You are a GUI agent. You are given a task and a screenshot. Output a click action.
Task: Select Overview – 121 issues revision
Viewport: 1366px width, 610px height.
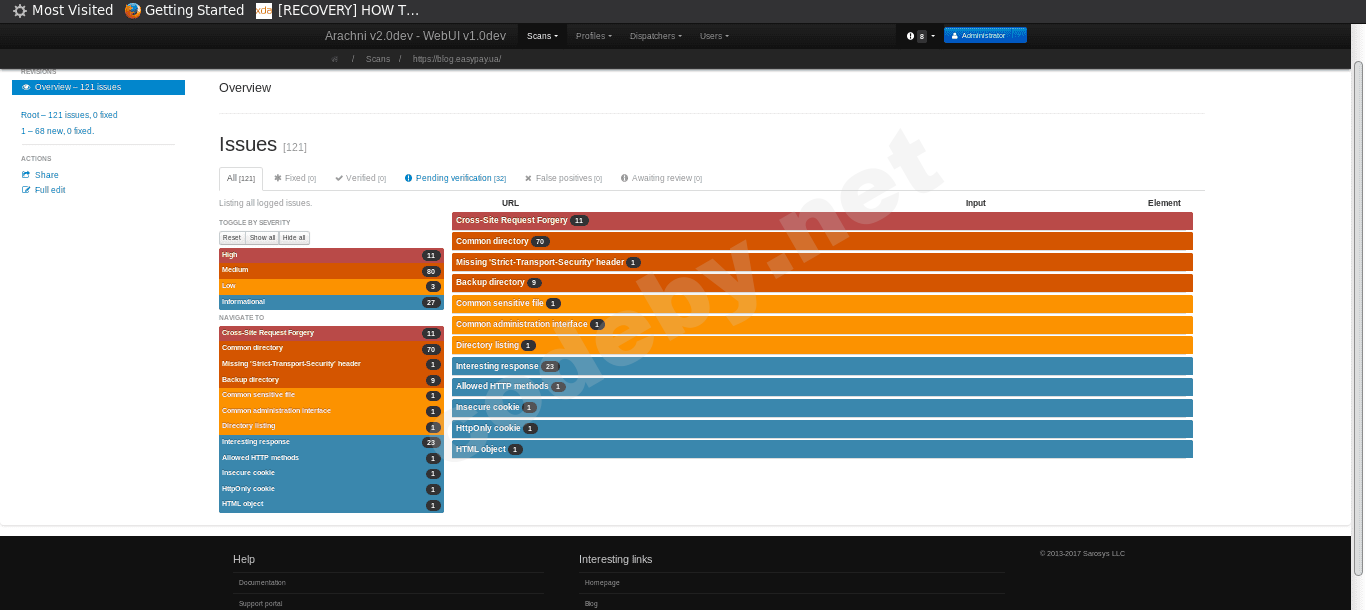(x=98, y=87)
